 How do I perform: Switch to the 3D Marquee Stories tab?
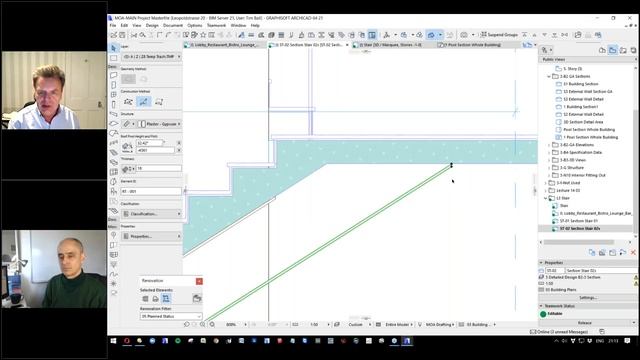coord(390,45)
